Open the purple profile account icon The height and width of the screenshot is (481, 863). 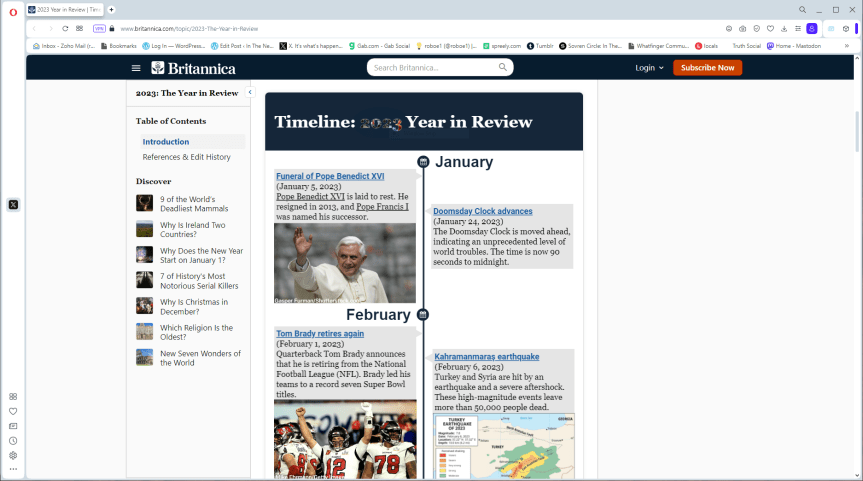[812, 29]
